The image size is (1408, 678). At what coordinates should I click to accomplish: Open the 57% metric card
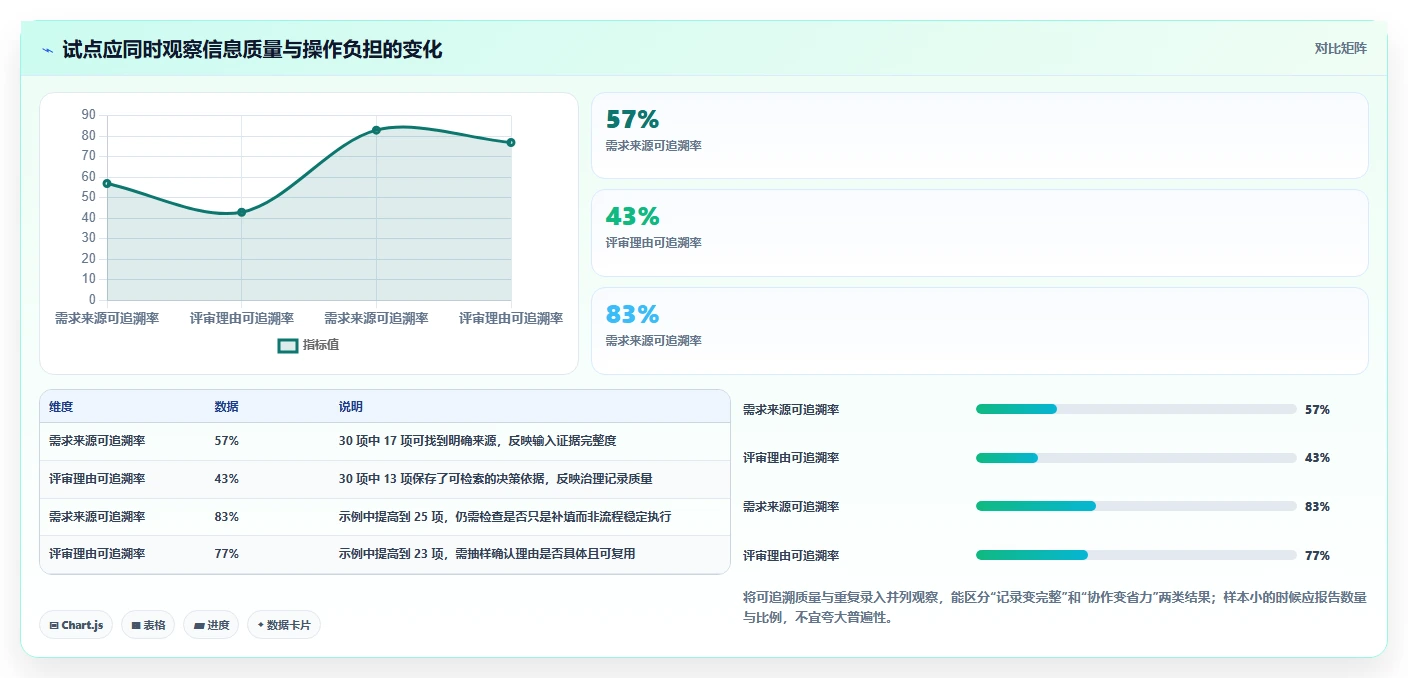[x=980, y=136]
